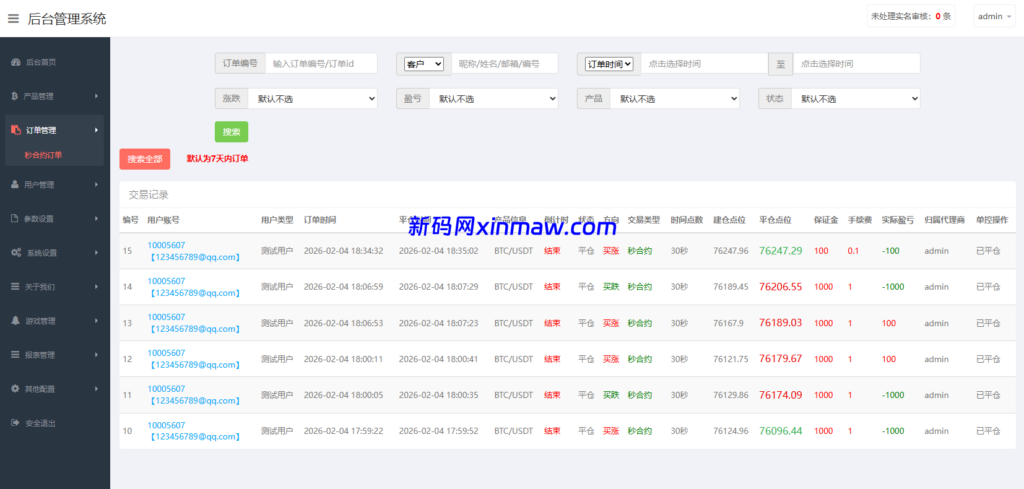1024x489 pixels.
Task: Click close price 76206.55
Action: point(780,287)
